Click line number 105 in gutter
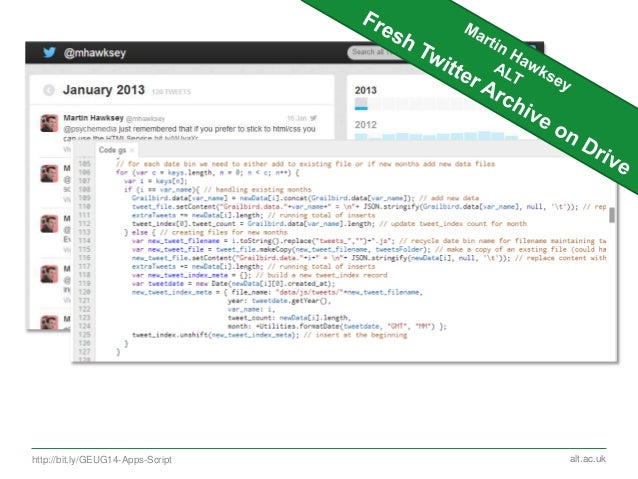 [x=84, y=164]
